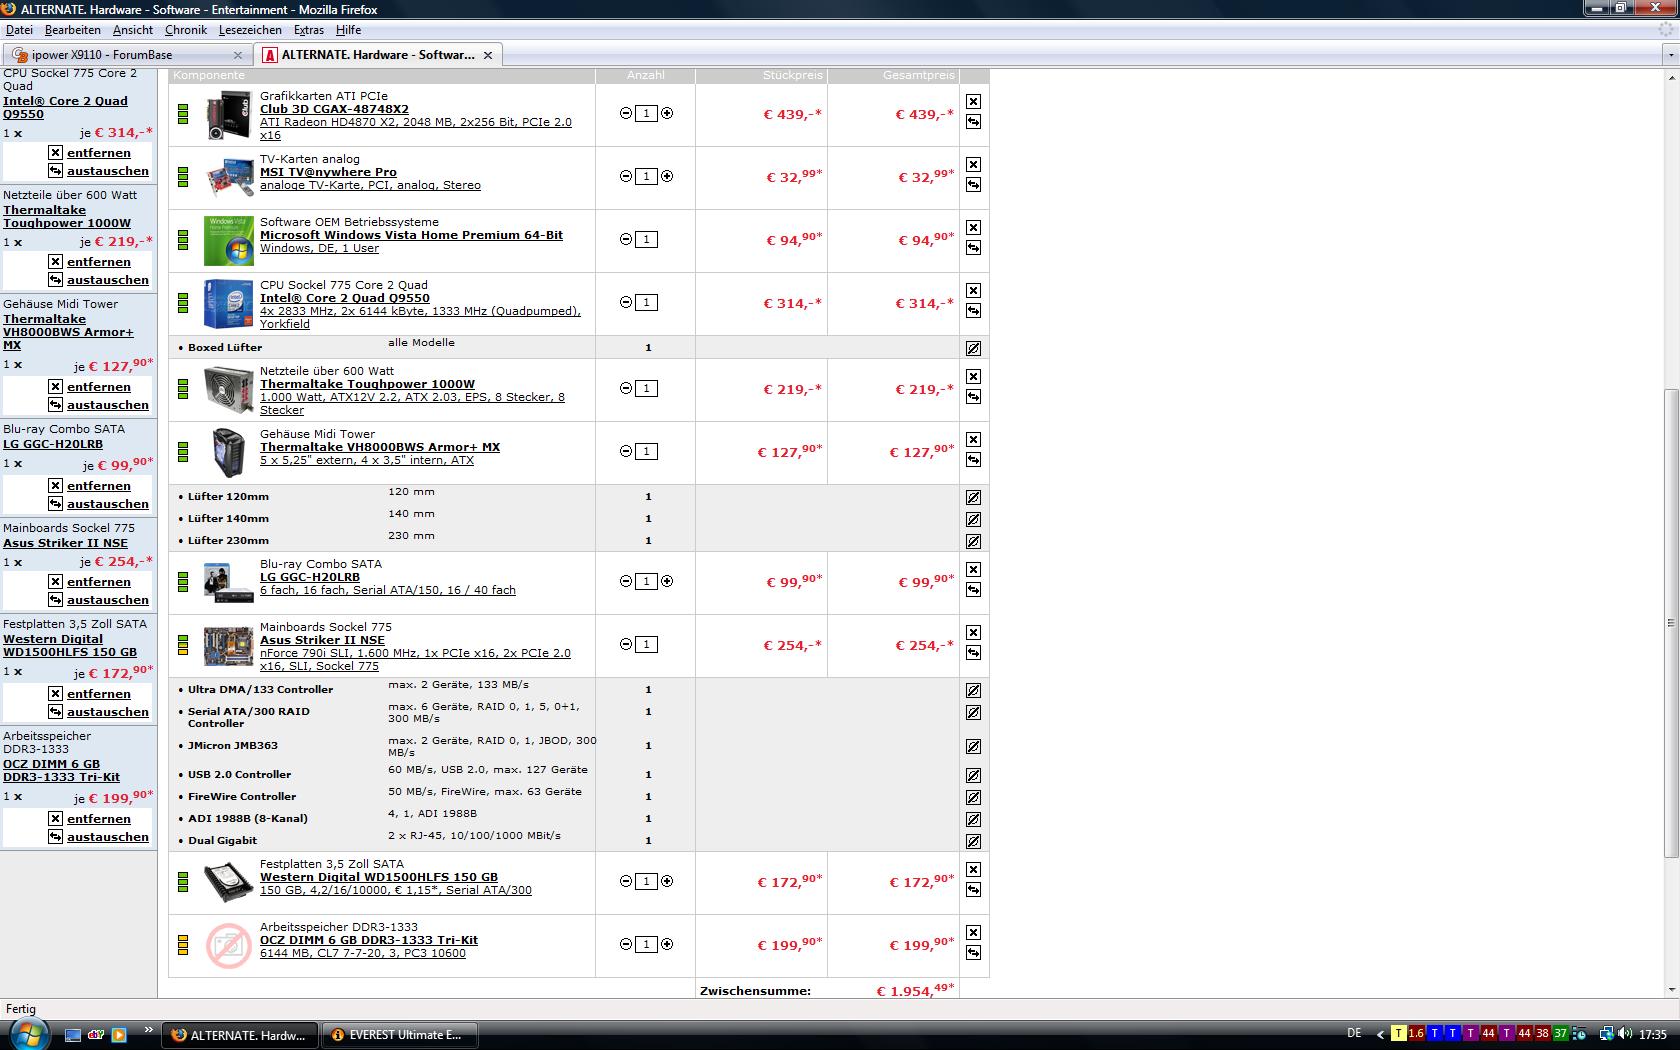Edit the Dual Gigabit entry
This screenshot has width=1680, height=1050.
(x=973, y=841)
